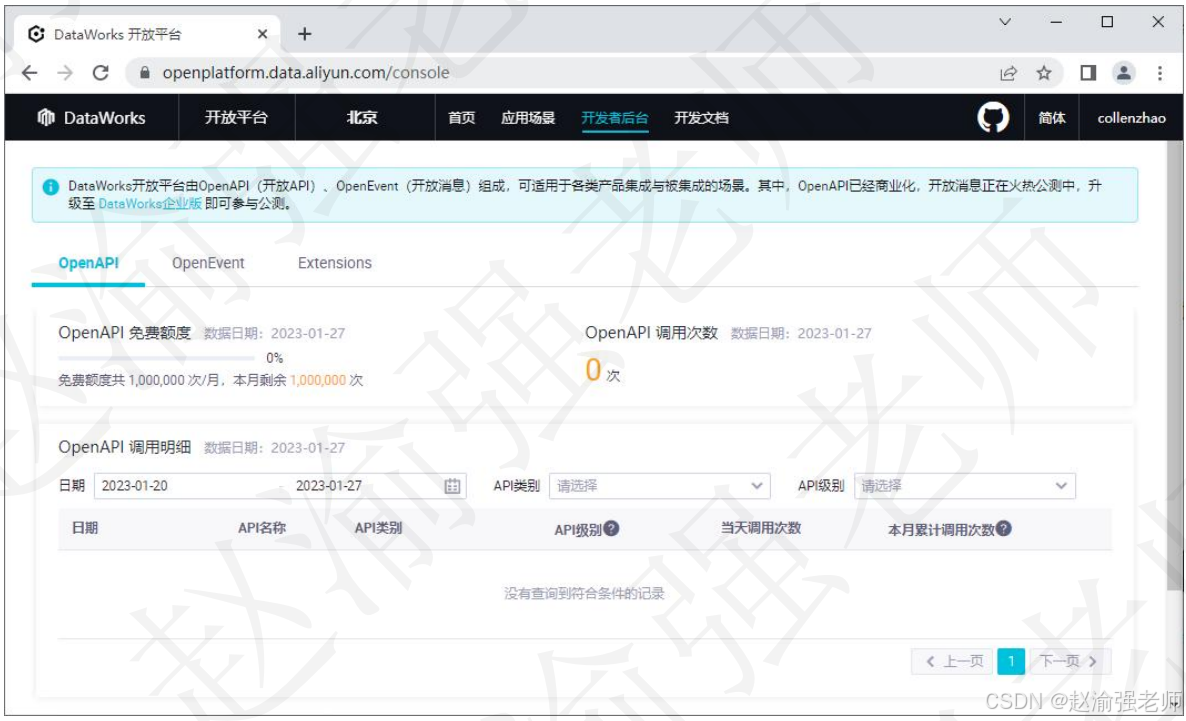Screen dimensions: 1186x721
Task: Open the browser side panel icon
Action: (1088, 73)
